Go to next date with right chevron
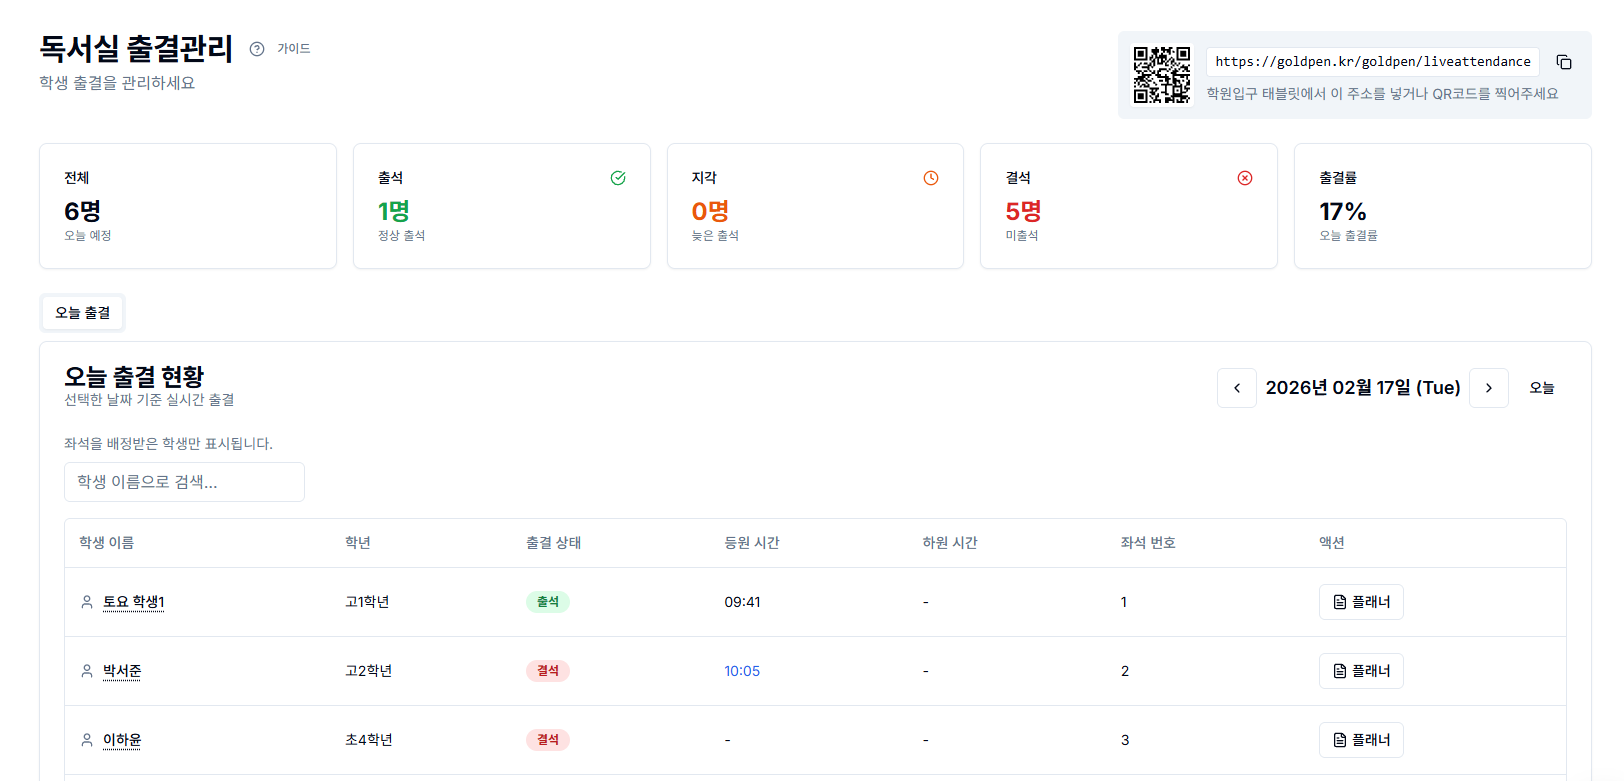Image resolution: width=1624 pixels, height=781 pixels. (1489, 388)
